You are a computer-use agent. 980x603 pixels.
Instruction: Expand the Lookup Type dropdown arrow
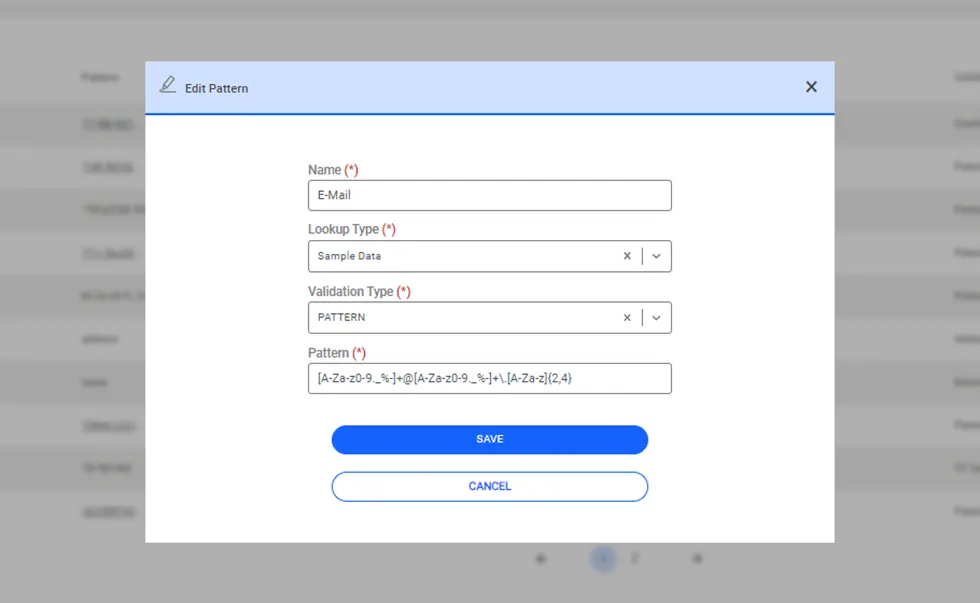(x=656, y=256)
